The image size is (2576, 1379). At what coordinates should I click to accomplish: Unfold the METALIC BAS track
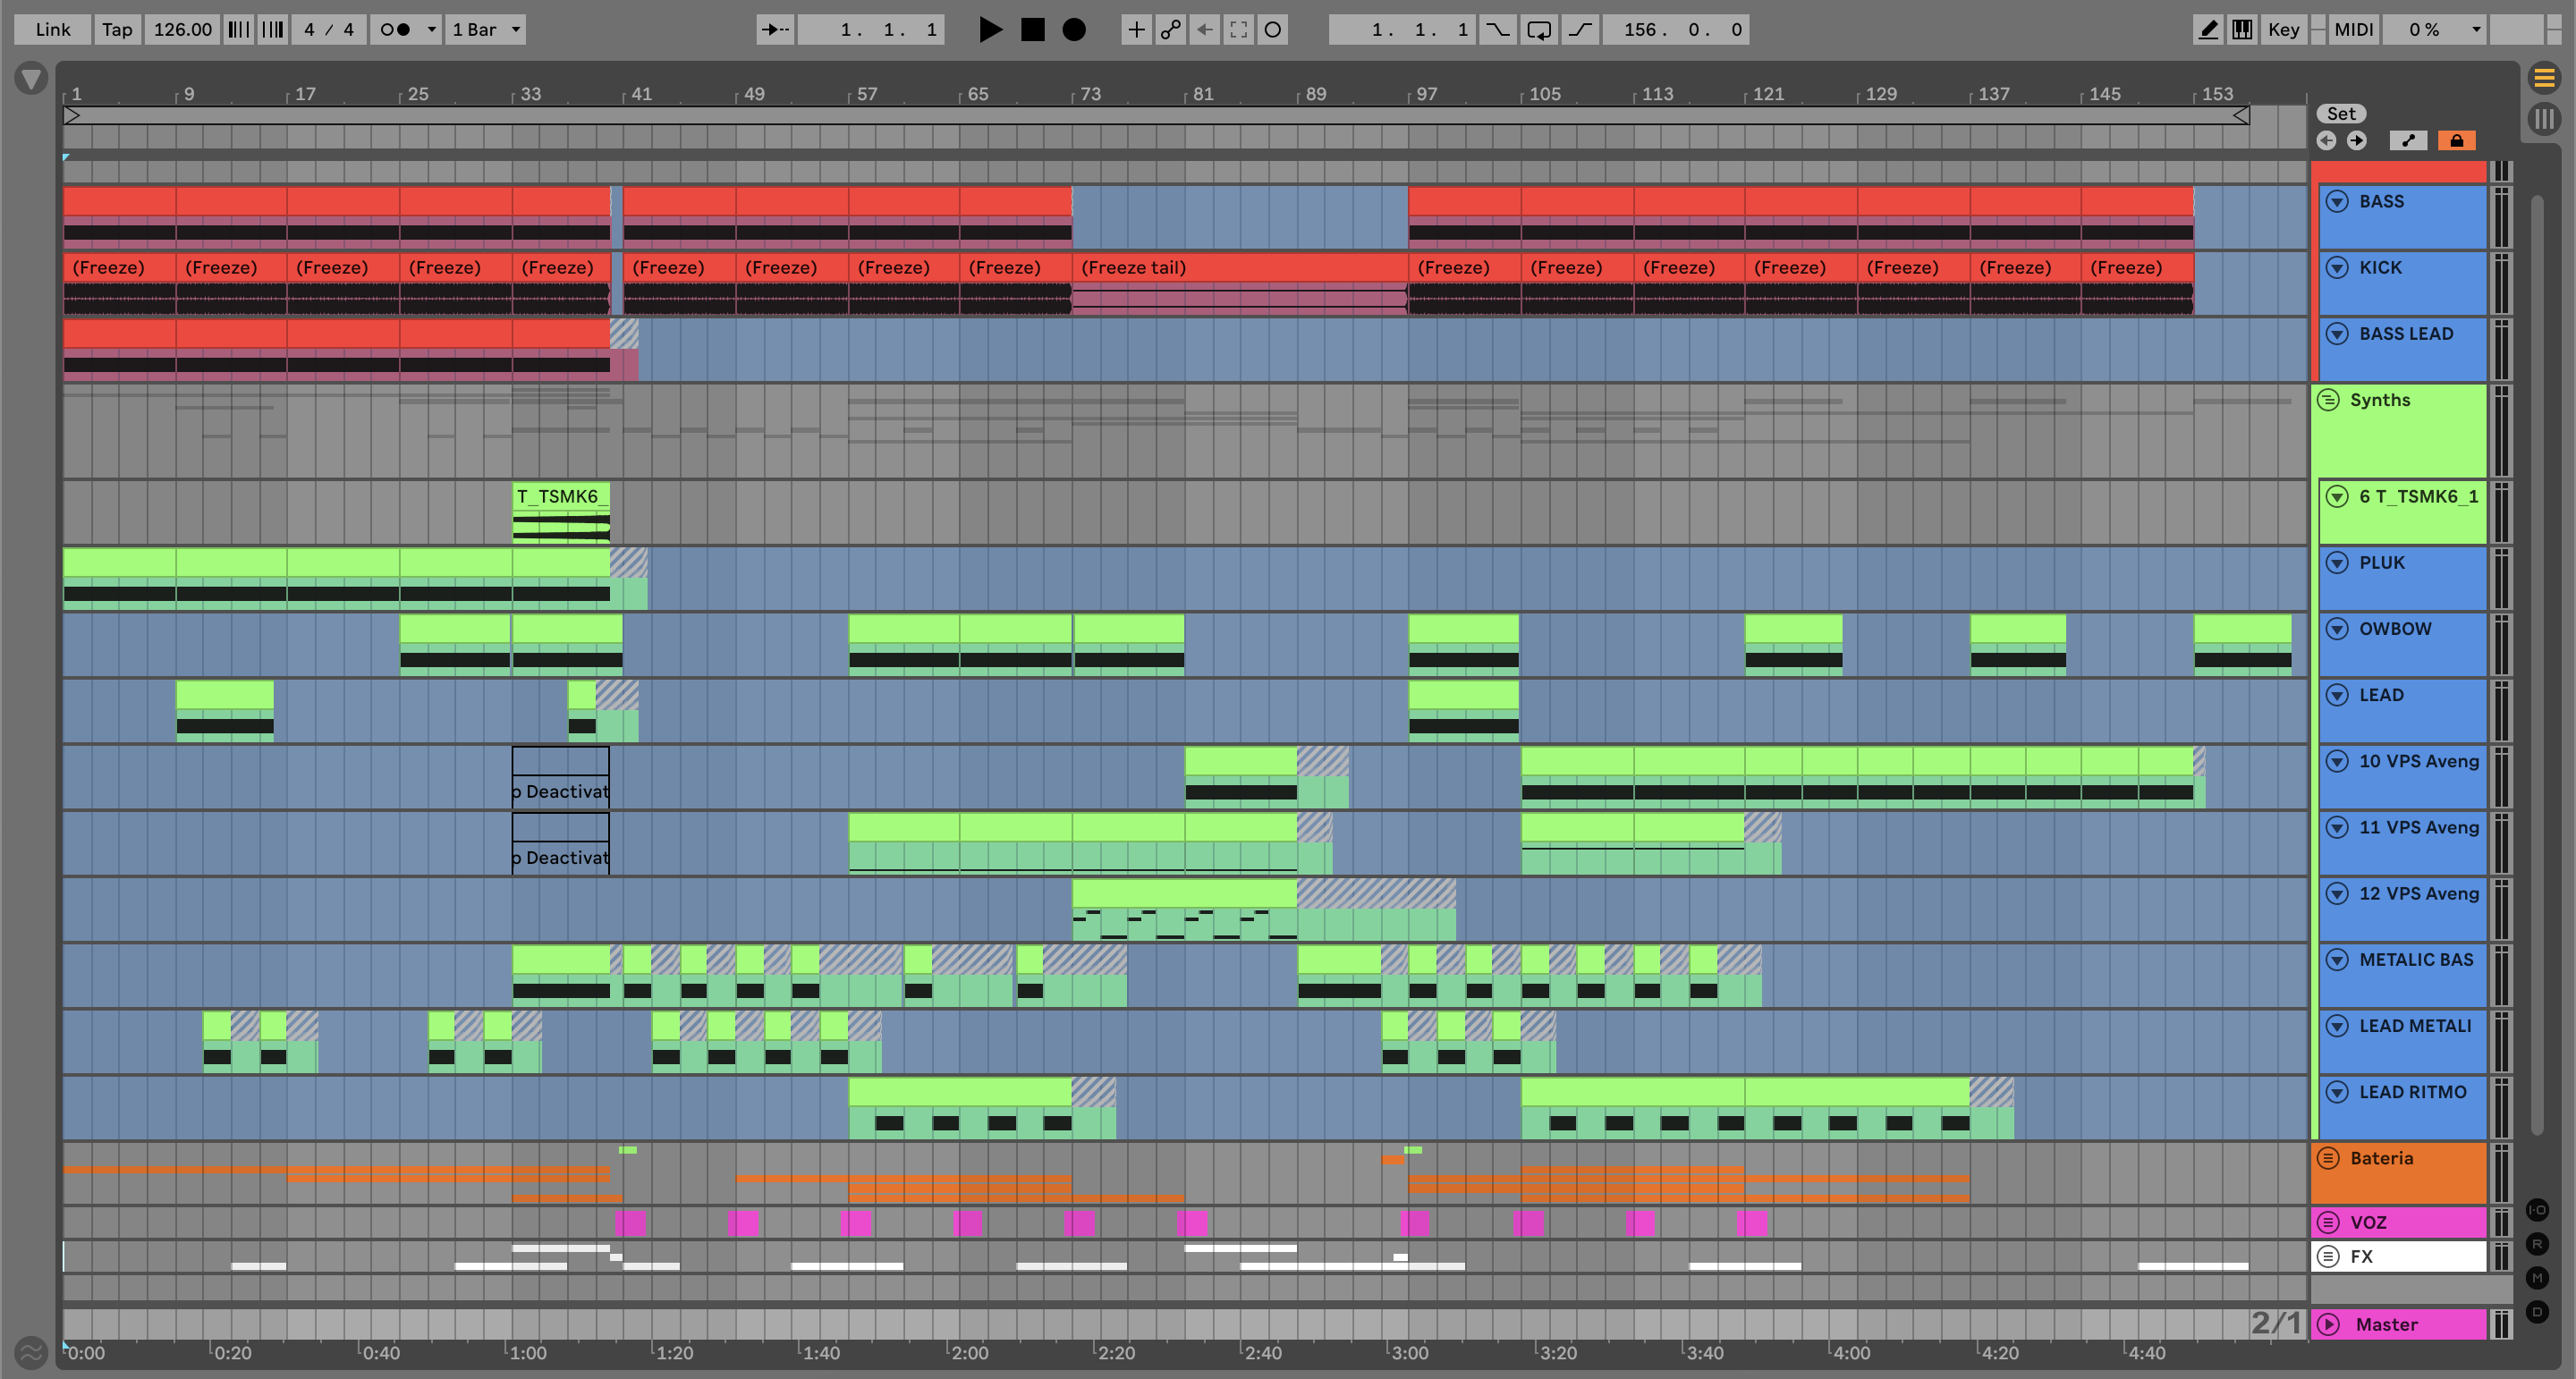click(2337, 959)
